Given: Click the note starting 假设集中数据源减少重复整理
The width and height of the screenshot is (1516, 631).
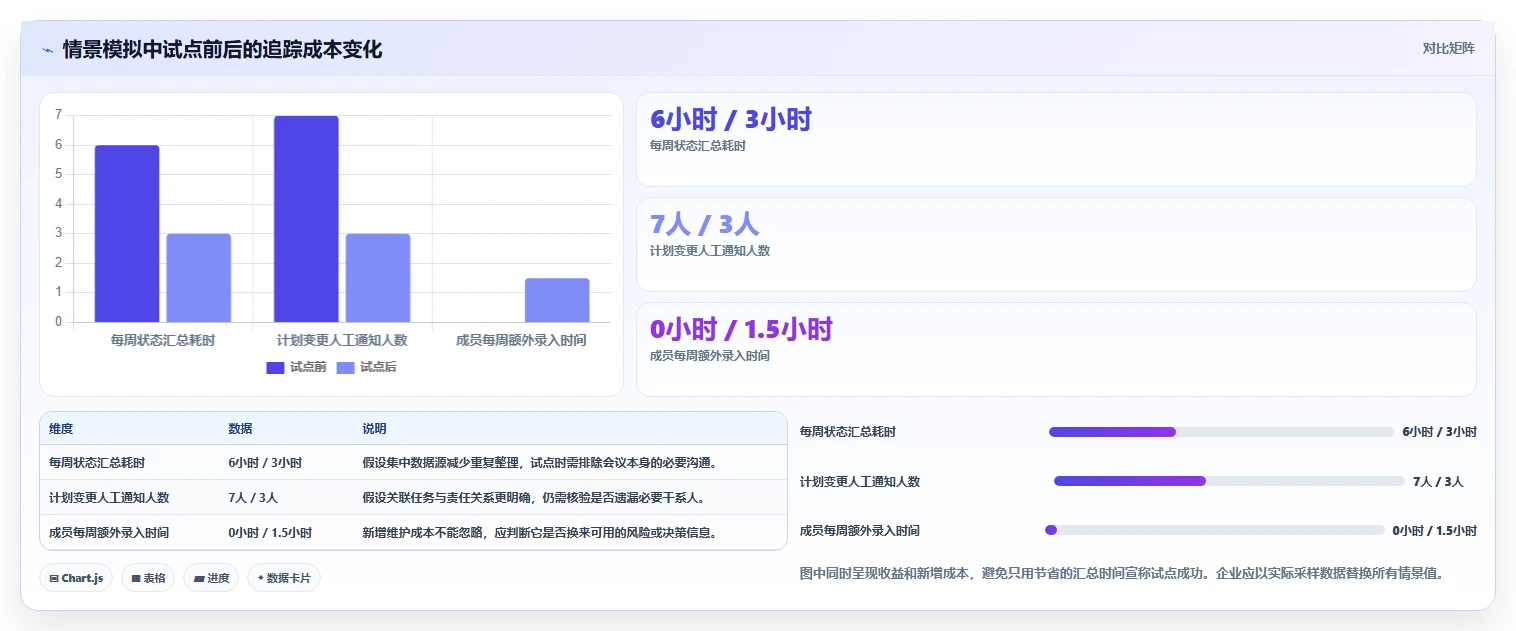Looking at the screenshot, I should pyautogui.click(x=540, y=463).
